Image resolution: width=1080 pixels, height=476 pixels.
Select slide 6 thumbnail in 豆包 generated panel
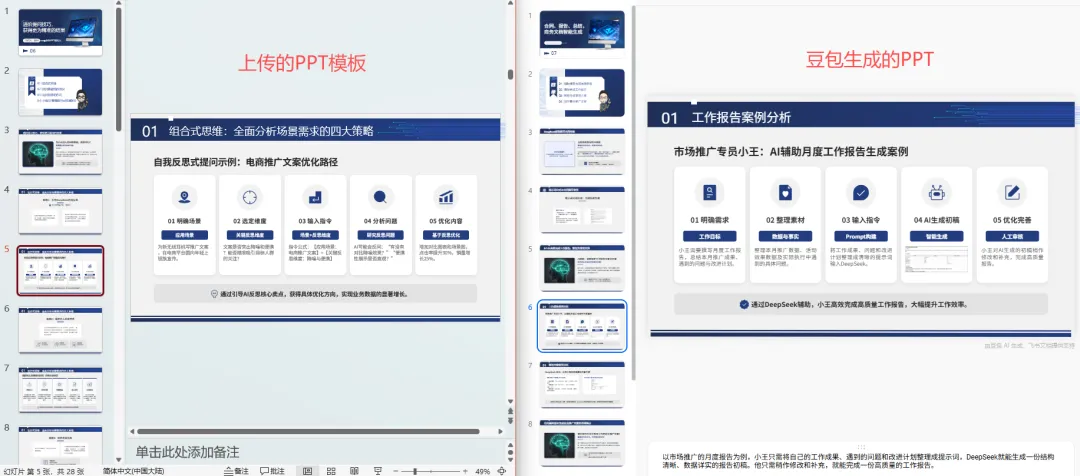point(582,327)
